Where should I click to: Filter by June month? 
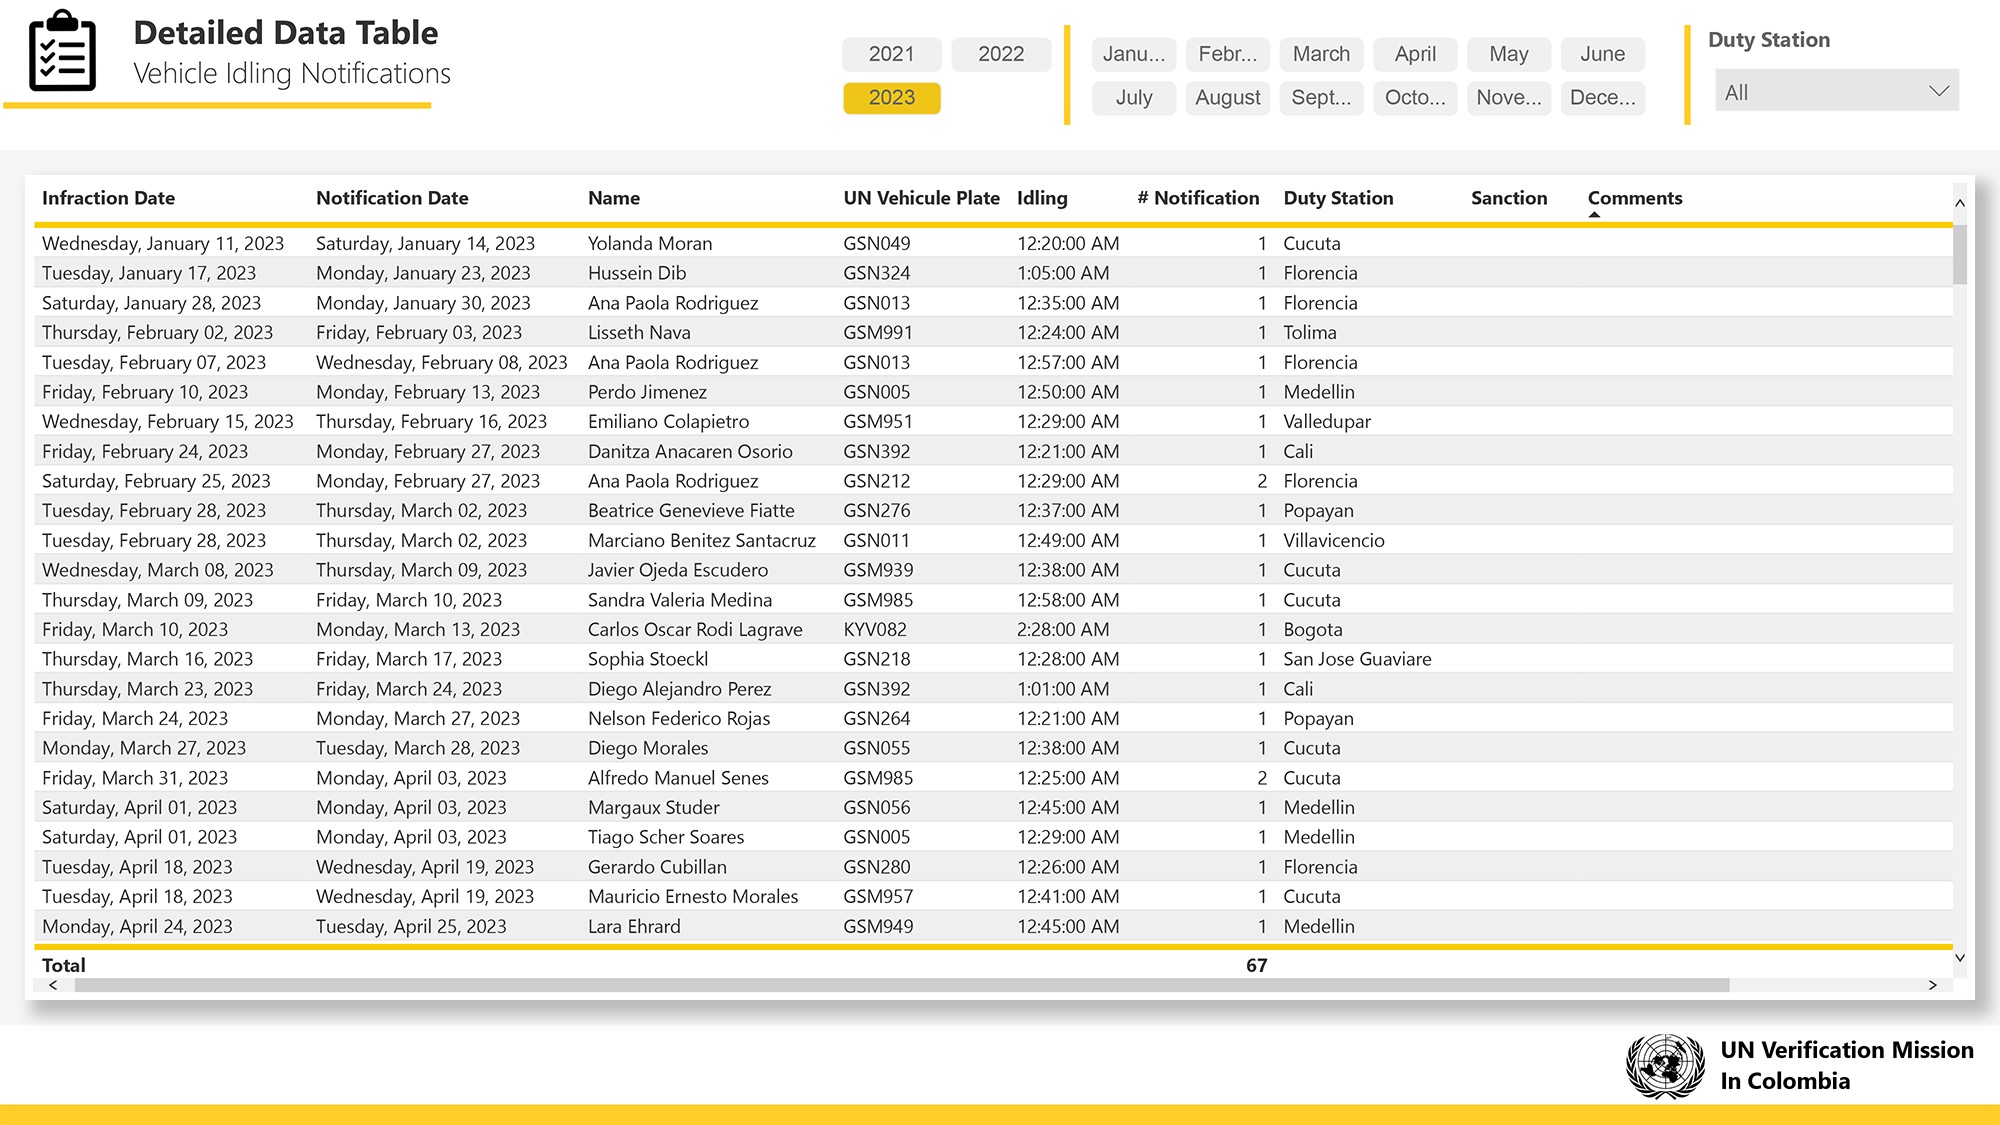point(1603,54)
